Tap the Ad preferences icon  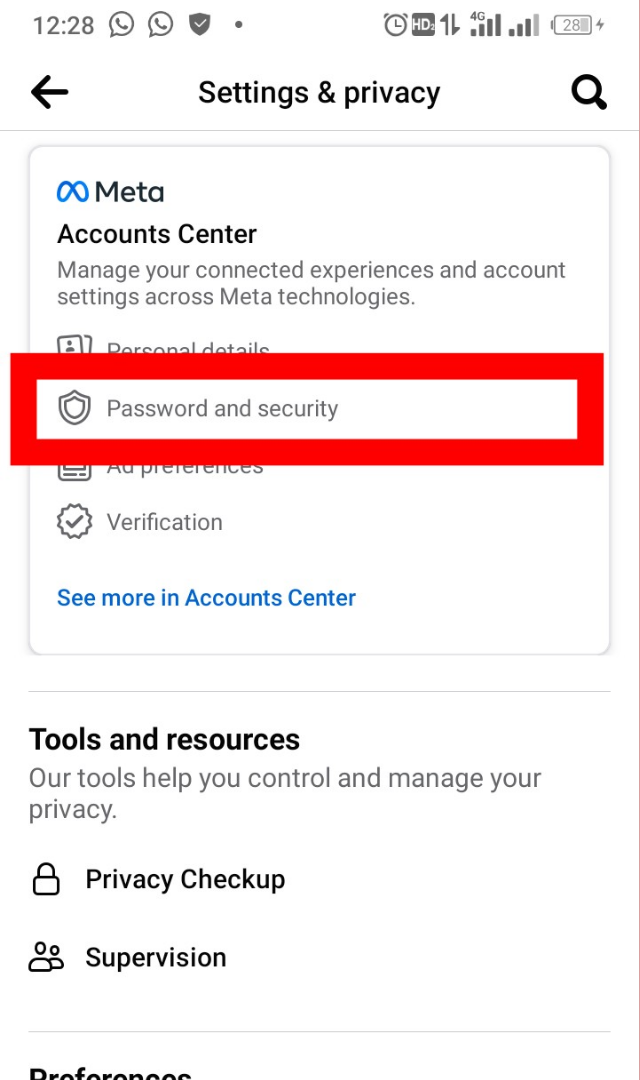pos(74,469)
